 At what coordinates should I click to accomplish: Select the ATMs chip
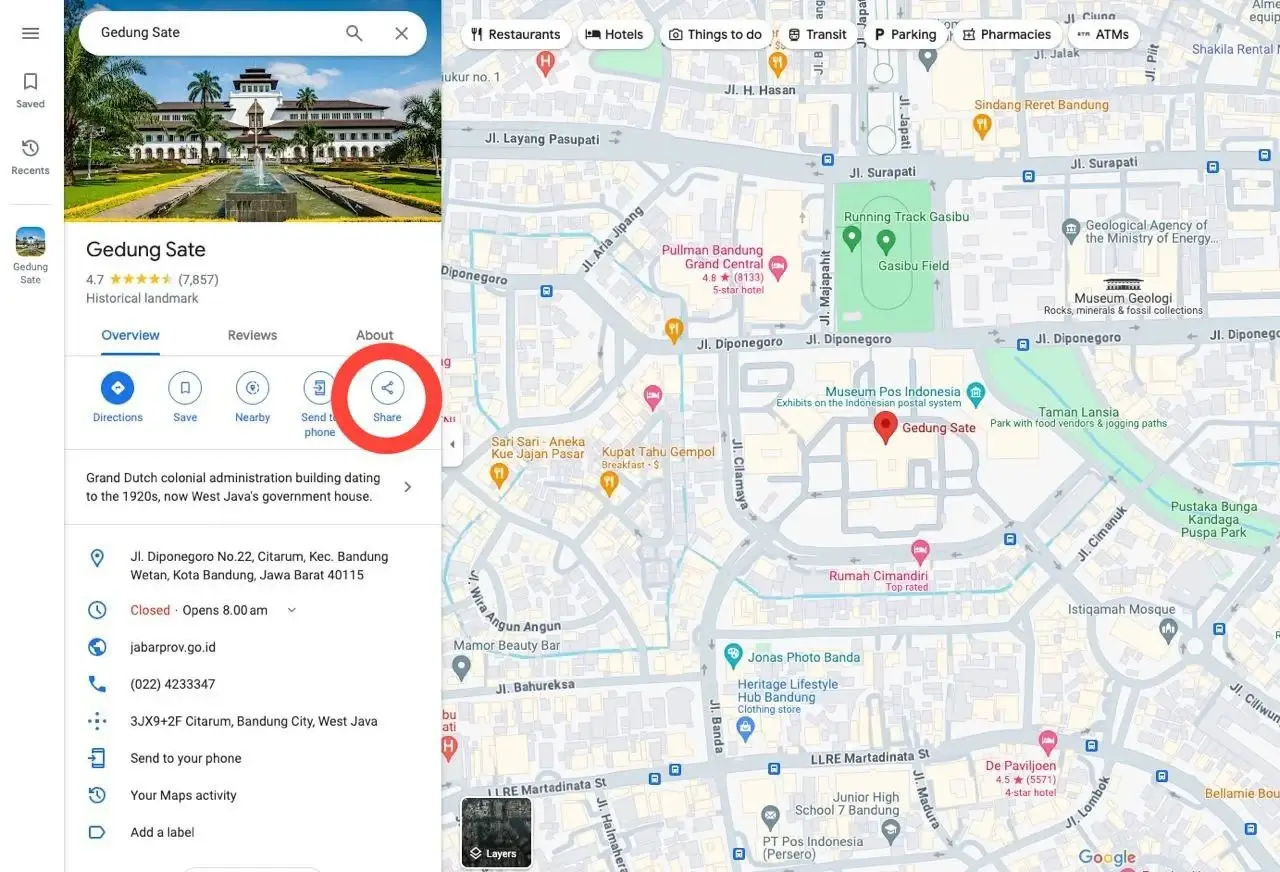(x=1103, y=34)
